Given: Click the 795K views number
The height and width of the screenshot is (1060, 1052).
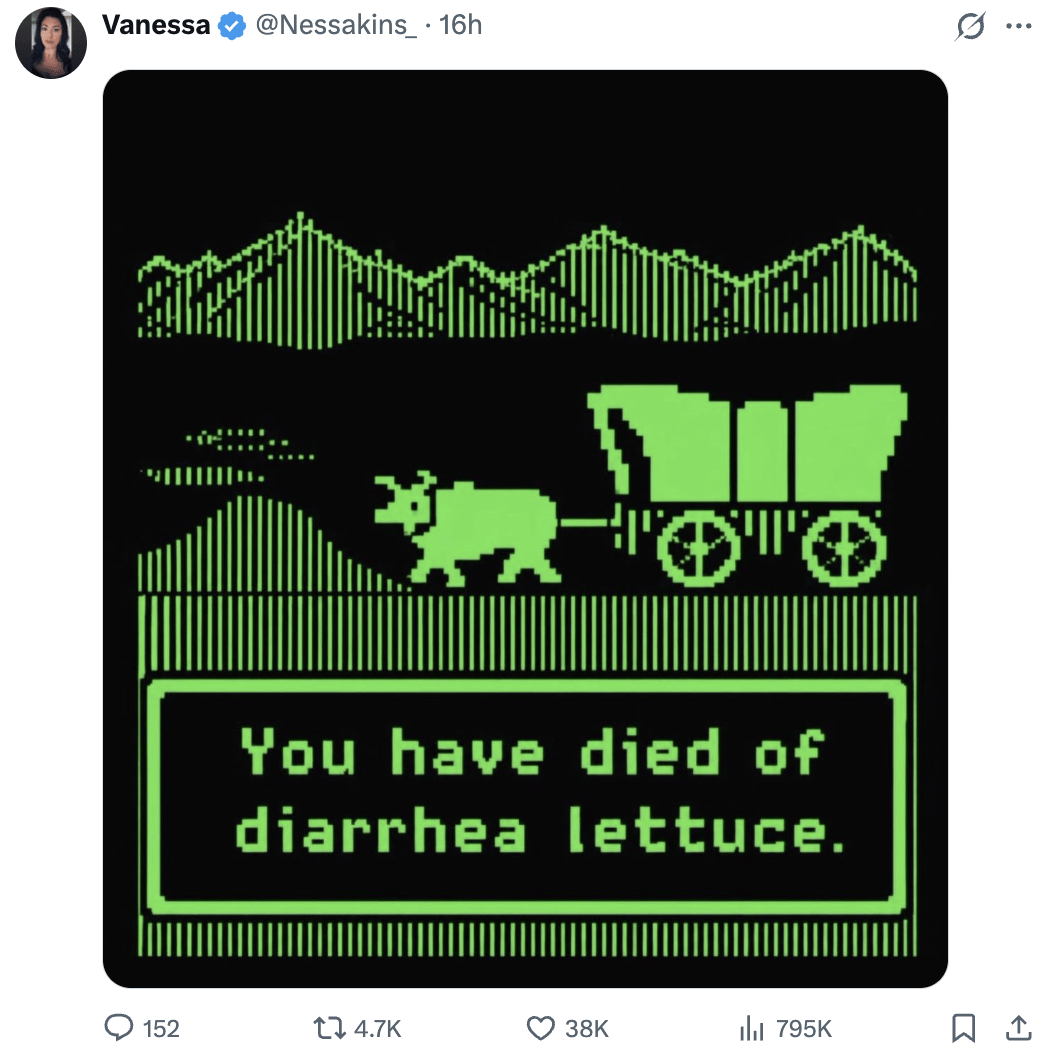Looking at the screenshot, I should click(803, 1029).
